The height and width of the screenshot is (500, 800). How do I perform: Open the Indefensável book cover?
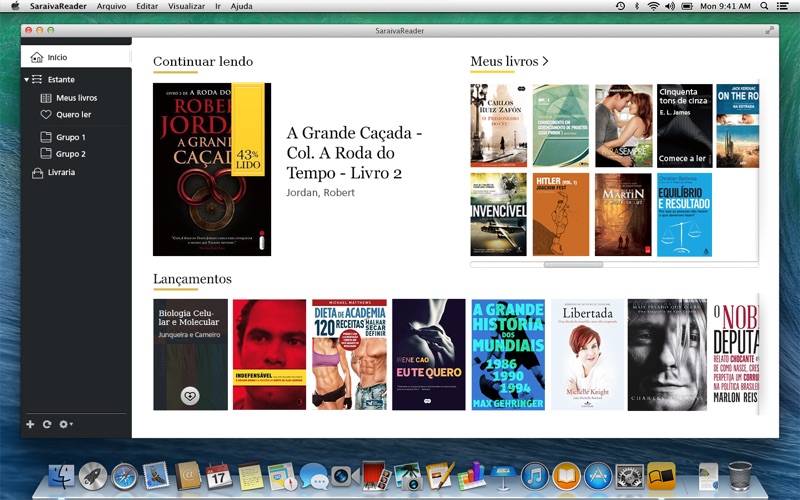click(x=269, y=354)
